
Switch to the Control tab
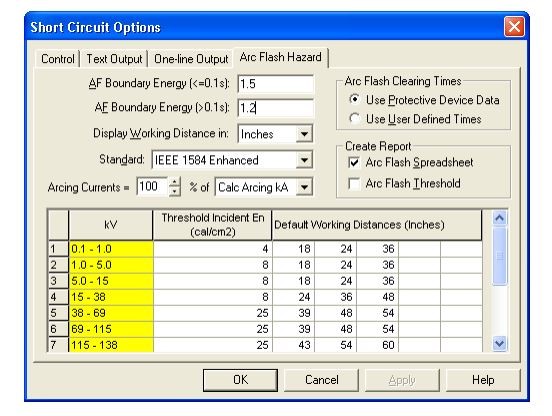(x=58, y=59)
